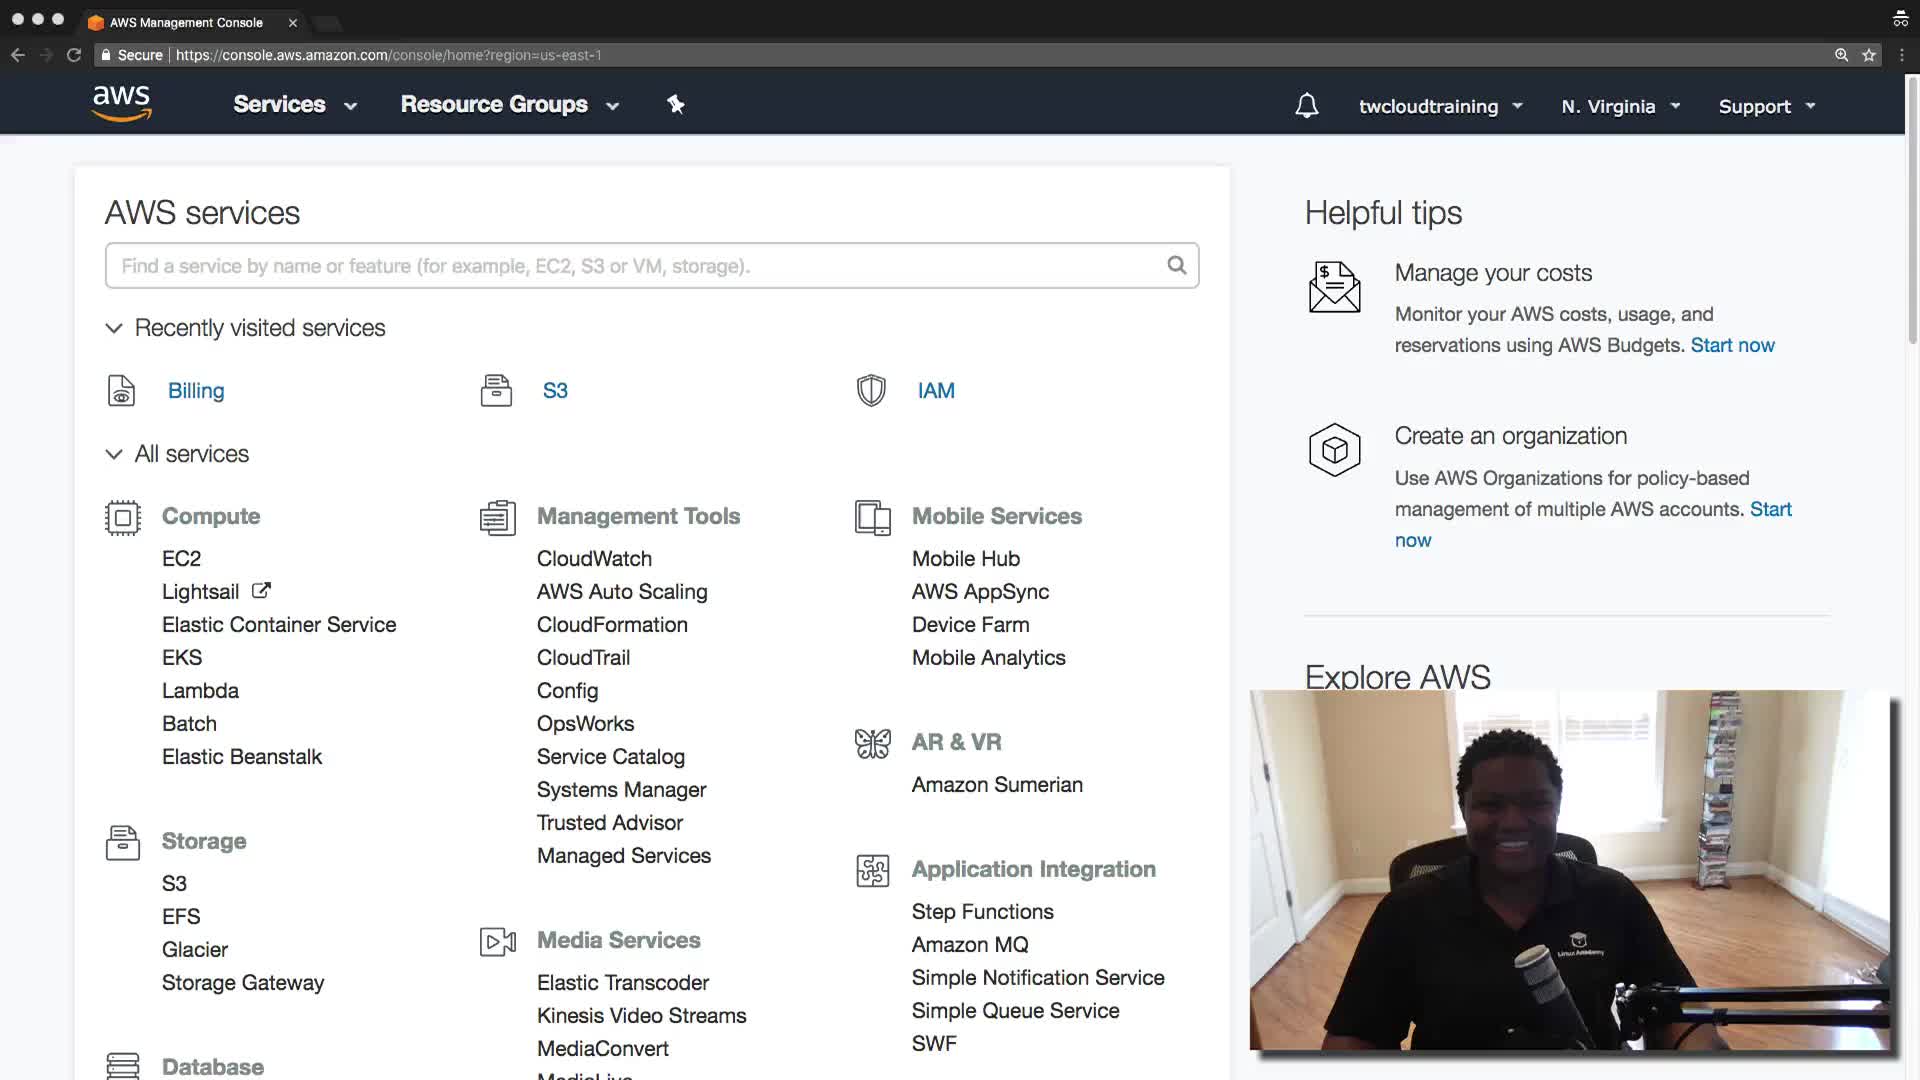Click the Billing service icon
This screenshot has height=1080, width=1920.
121,391
